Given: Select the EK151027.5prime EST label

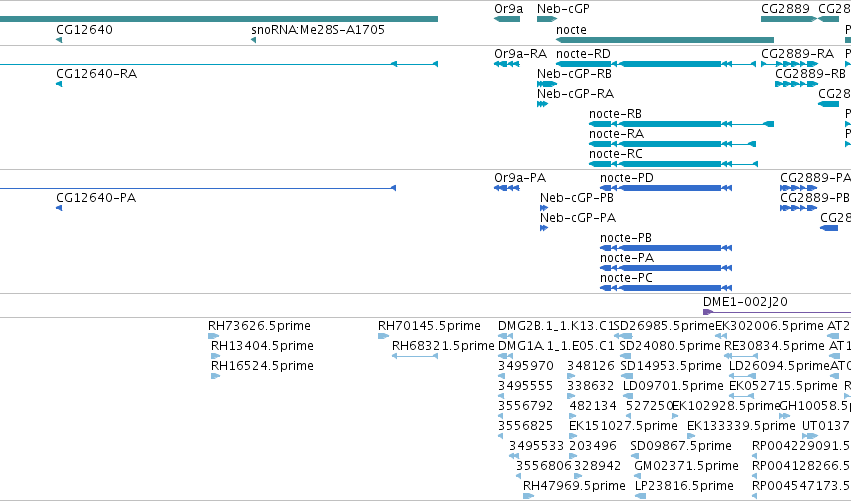Looking at the screenshot, I should tap(623, 427).
